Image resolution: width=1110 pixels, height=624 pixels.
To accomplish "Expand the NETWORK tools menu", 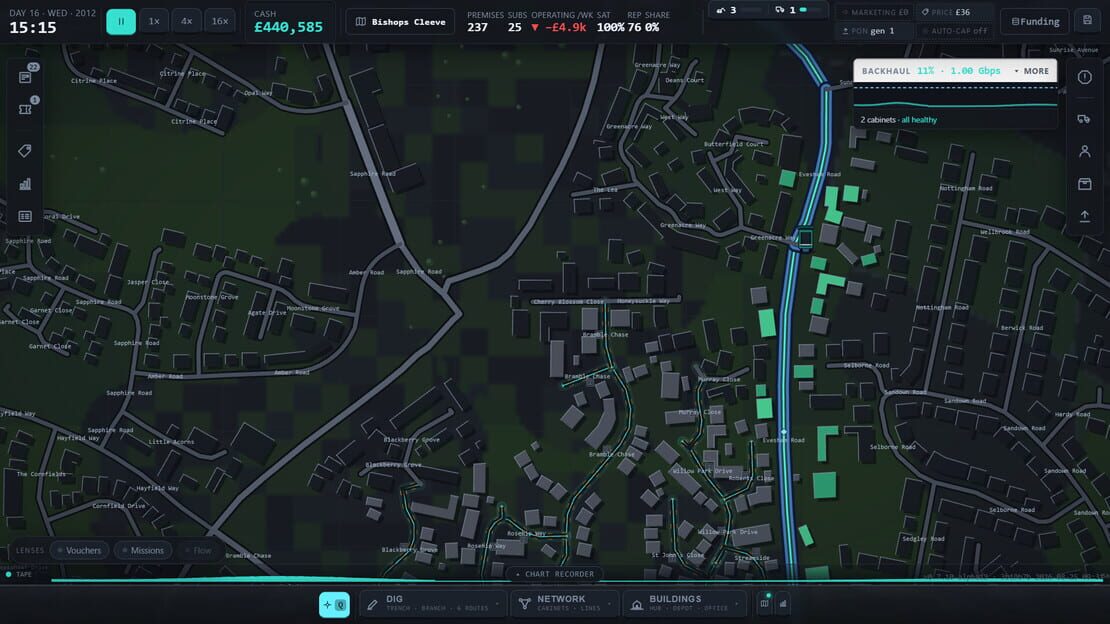I will coord(565,603).
